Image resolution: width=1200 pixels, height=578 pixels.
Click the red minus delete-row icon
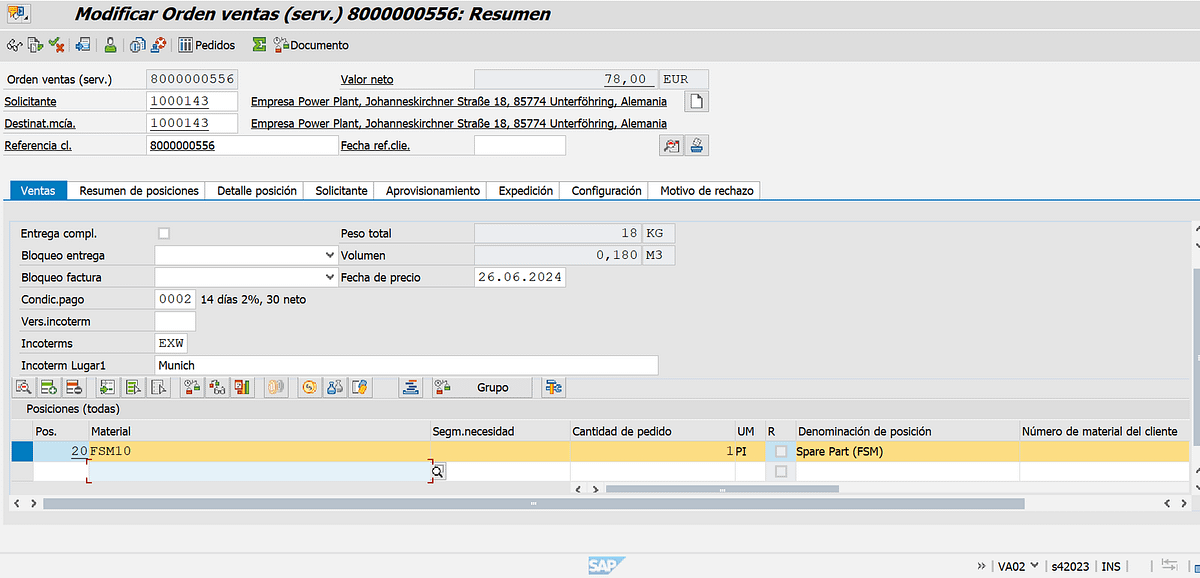tap(72, 387)
